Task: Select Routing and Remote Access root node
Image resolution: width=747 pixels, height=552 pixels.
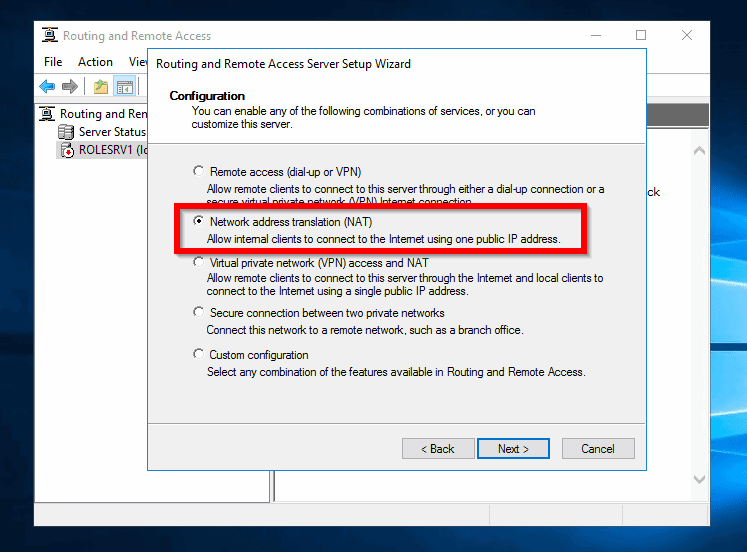Action: 103,114
